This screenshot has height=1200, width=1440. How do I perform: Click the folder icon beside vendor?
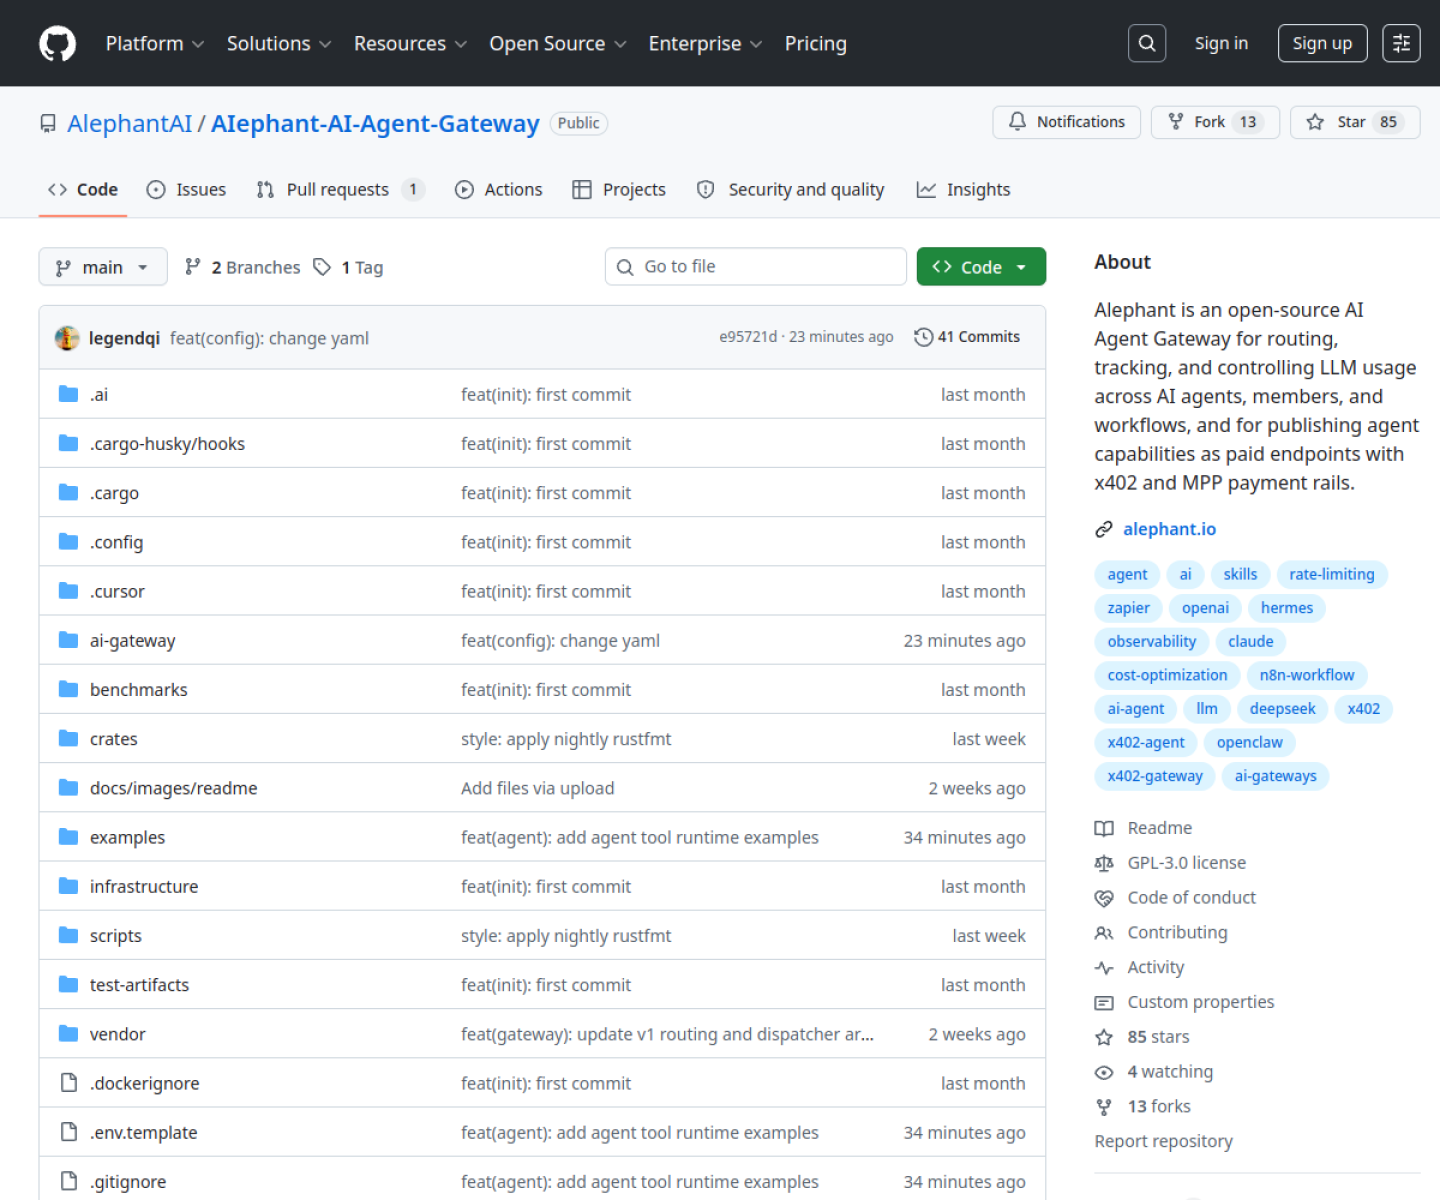click(68, 1033)
